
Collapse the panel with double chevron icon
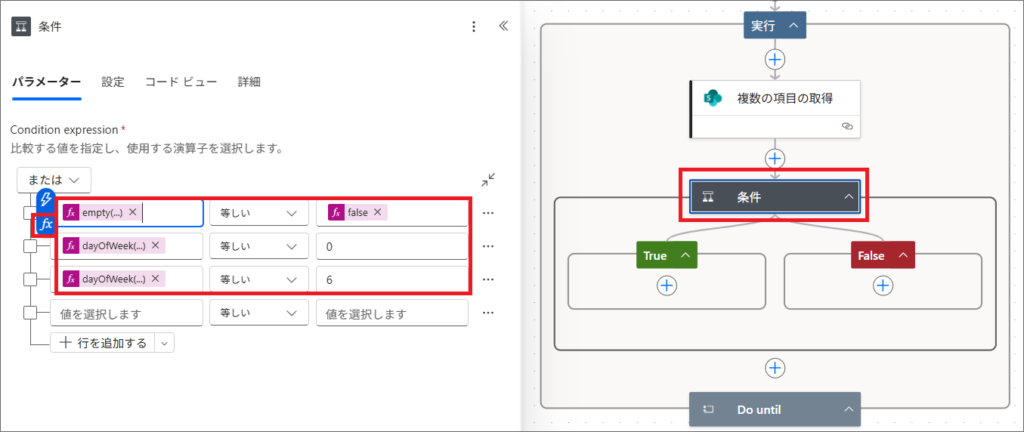503,27
